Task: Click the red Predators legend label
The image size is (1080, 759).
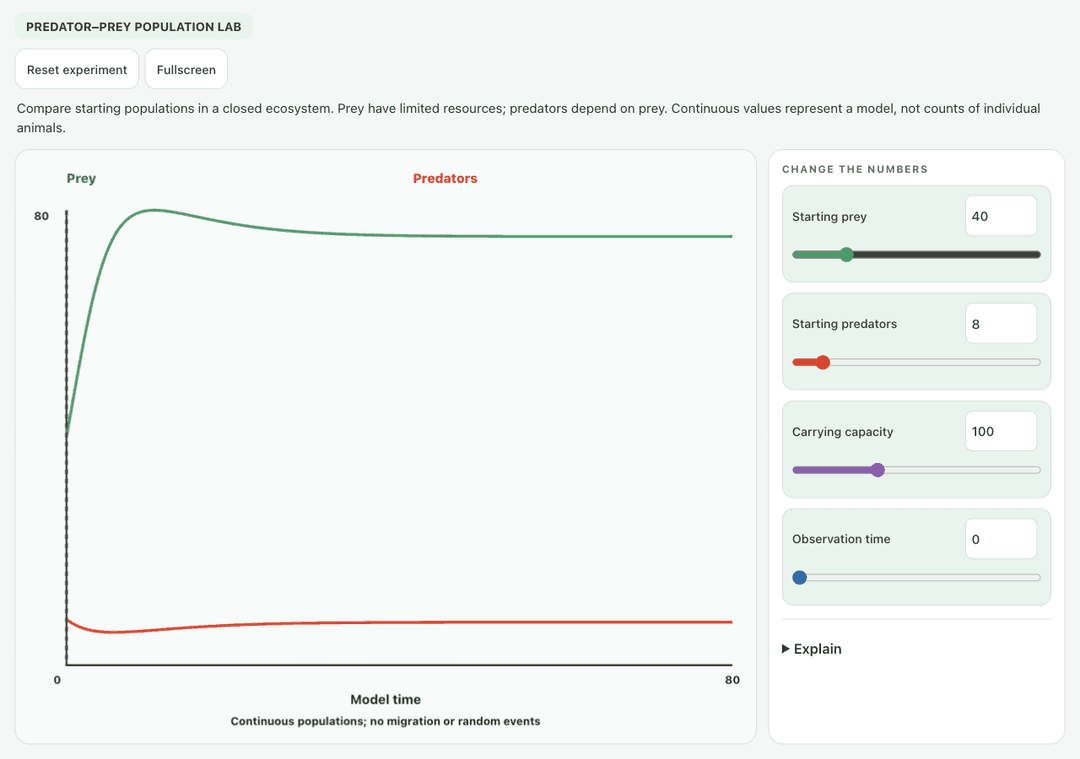Action: click(x=445, y=178)
